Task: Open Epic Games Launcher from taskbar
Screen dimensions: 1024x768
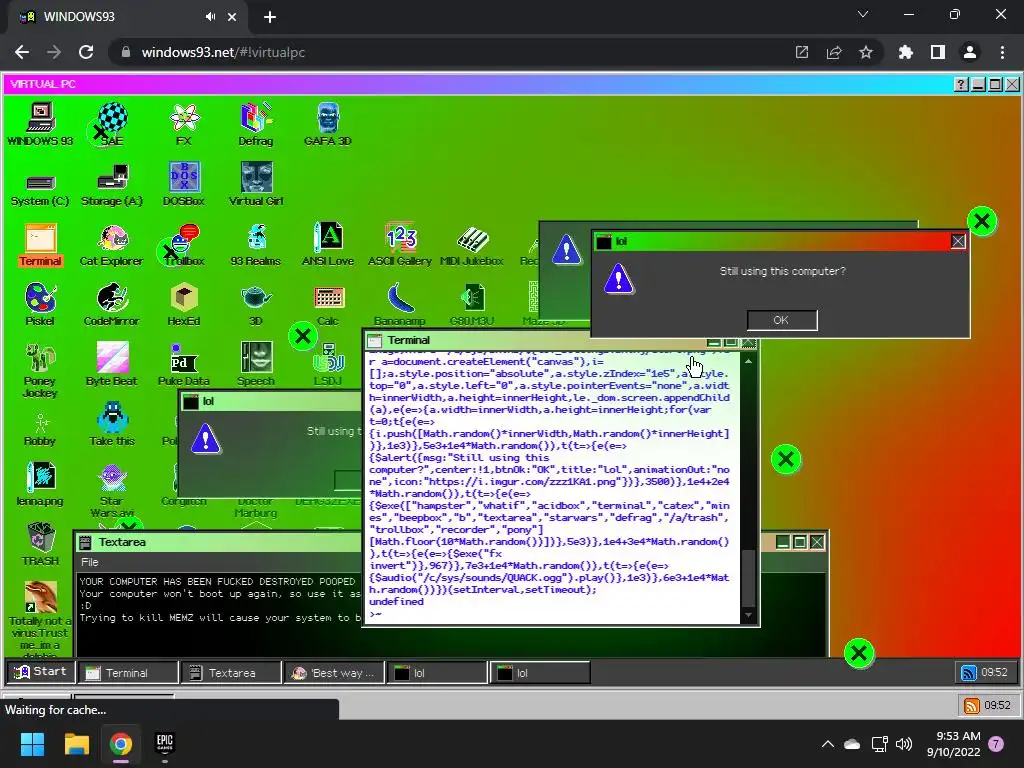Action: point(165,744)
